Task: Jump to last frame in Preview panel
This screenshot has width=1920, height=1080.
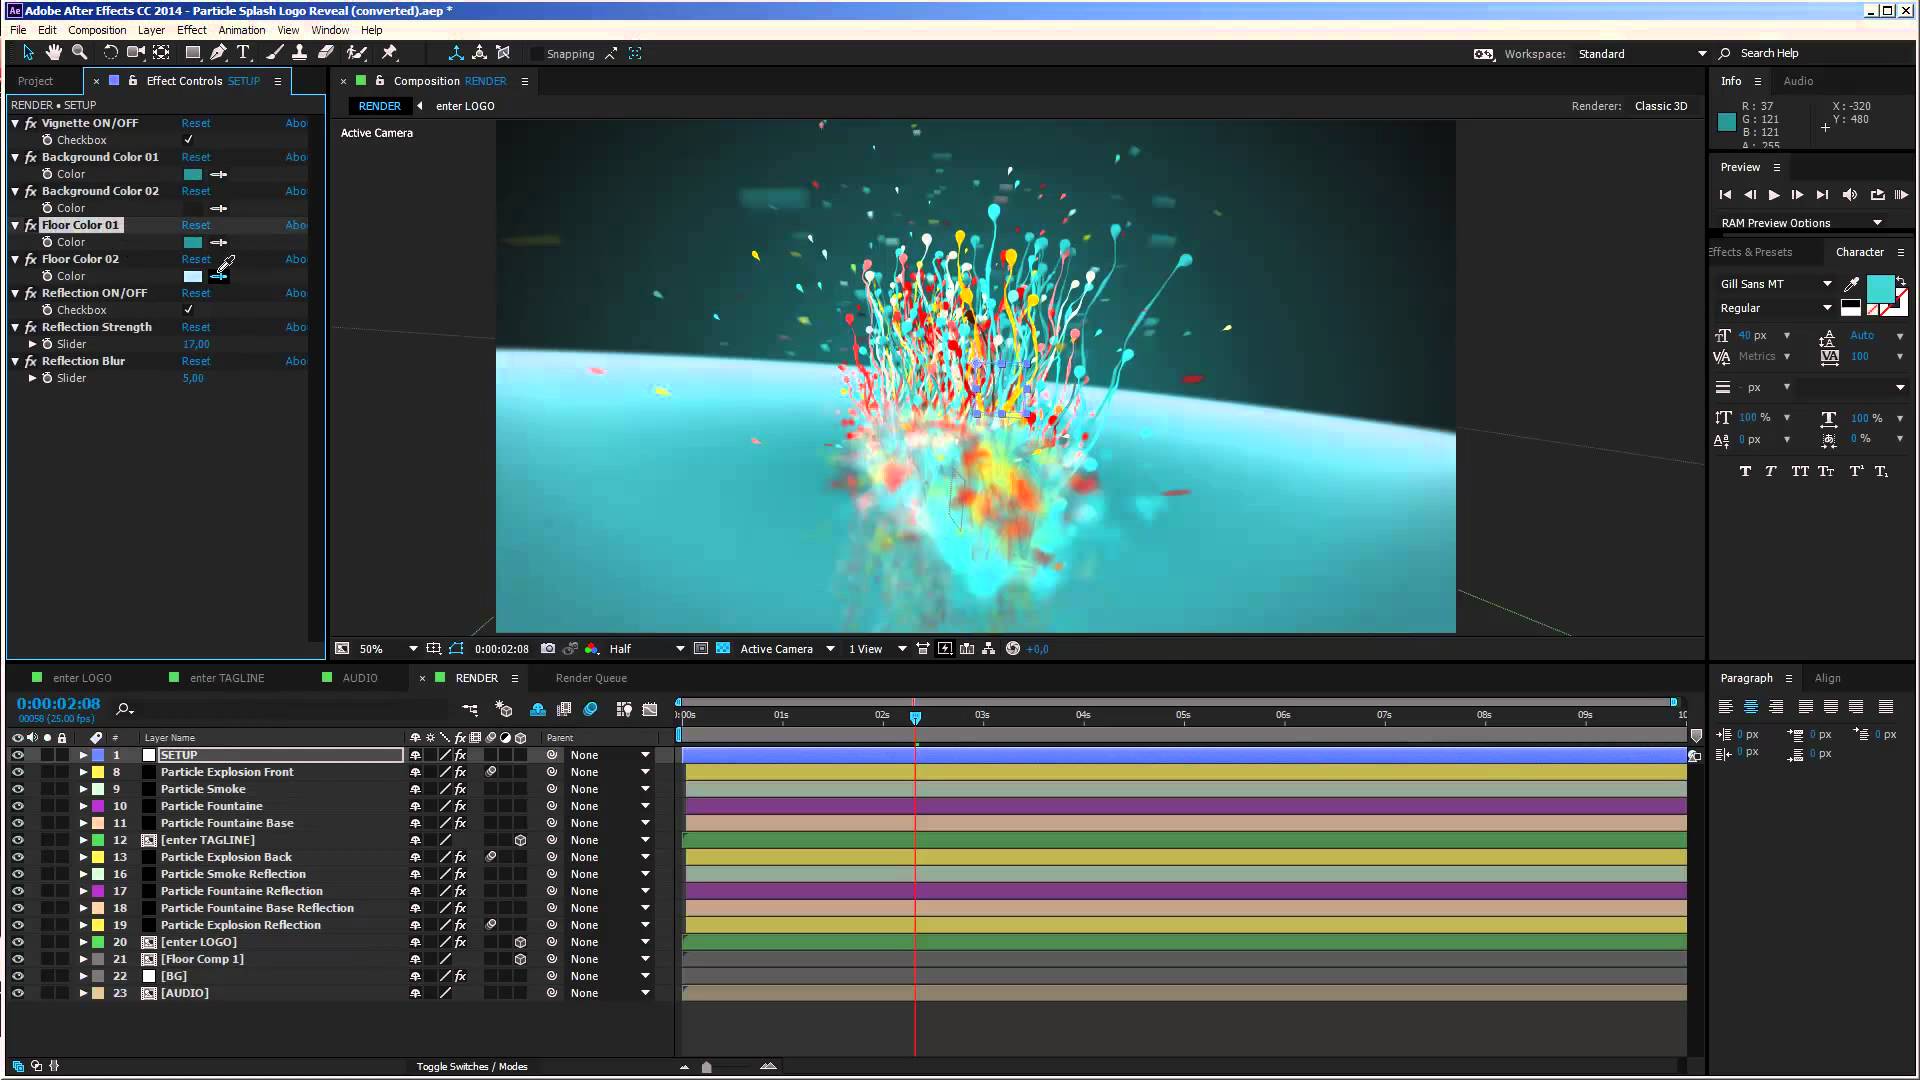Action: tap(1822, 195)
